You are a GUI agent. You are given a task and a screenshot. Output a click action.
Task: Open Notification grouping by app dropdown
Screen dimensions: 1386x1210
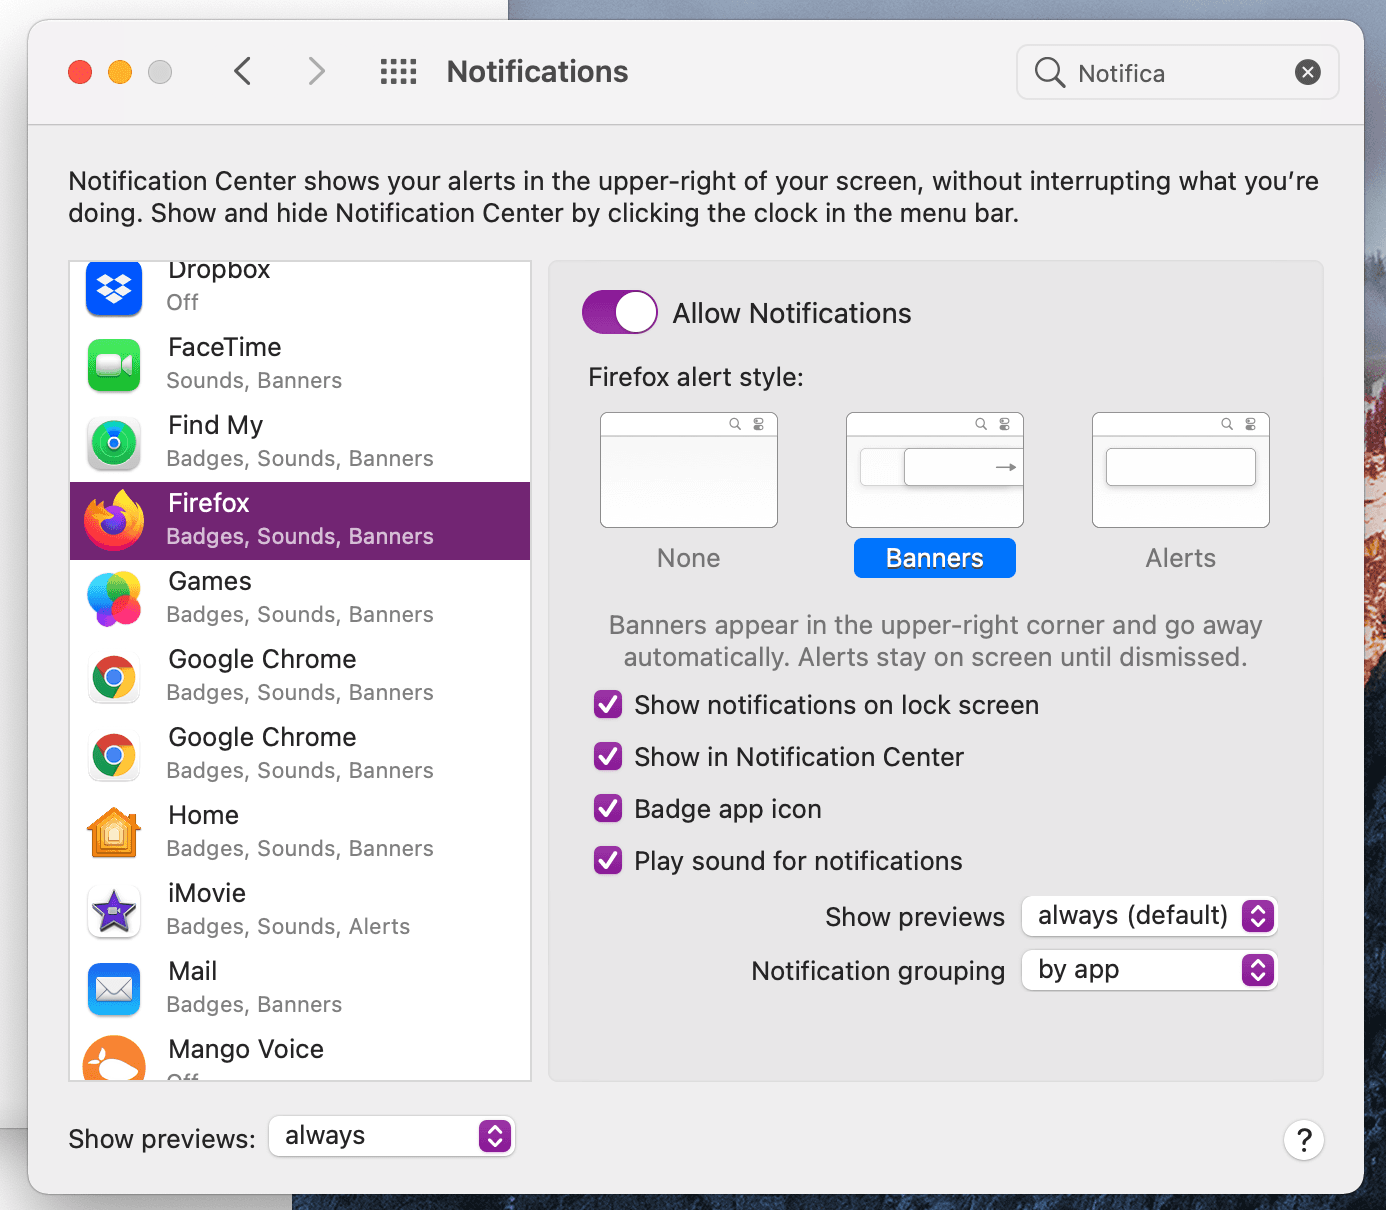pyautogui.click(x=1150, y=970)
